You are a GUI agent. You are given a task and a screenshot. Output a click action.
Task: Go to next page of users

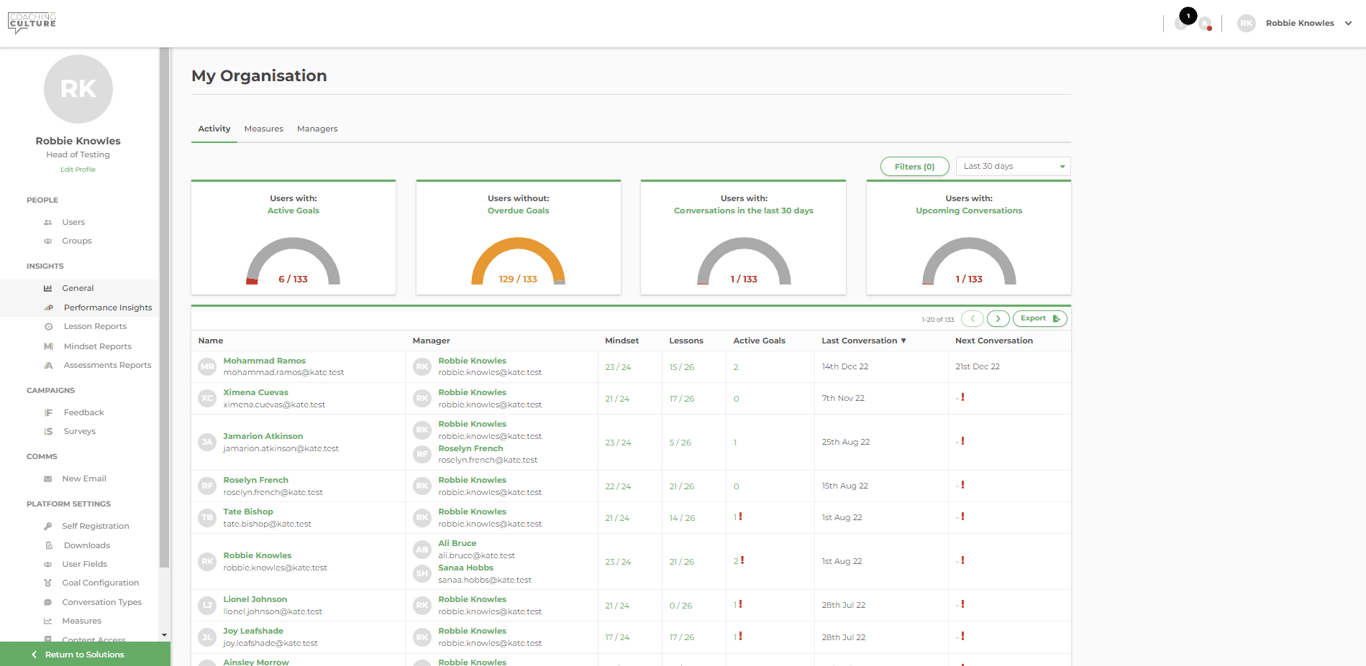coord(997,319)
